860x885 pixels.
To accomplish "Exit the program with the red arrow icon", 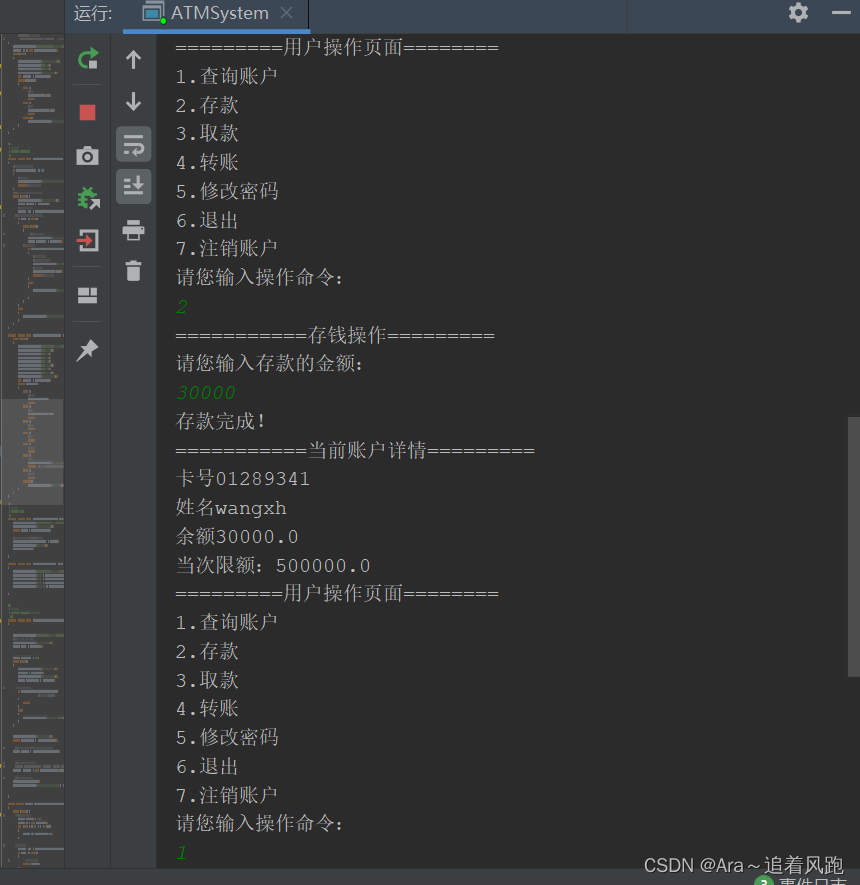I will (87, 240).
